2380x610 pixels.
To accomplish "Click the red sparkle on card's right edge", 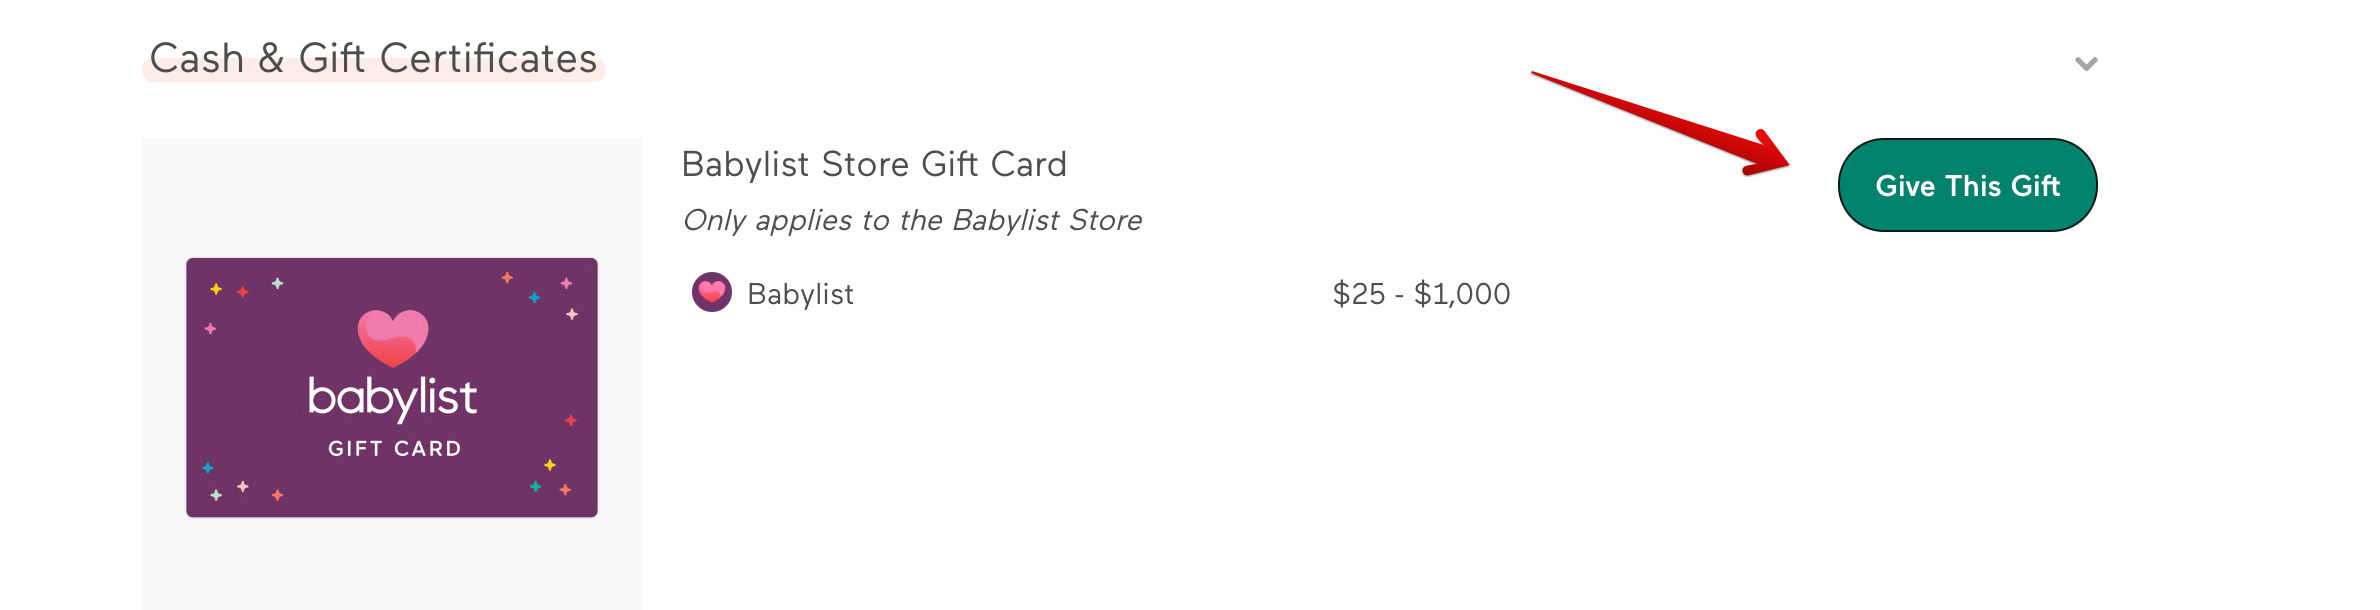I will click(x=571, y=420).
